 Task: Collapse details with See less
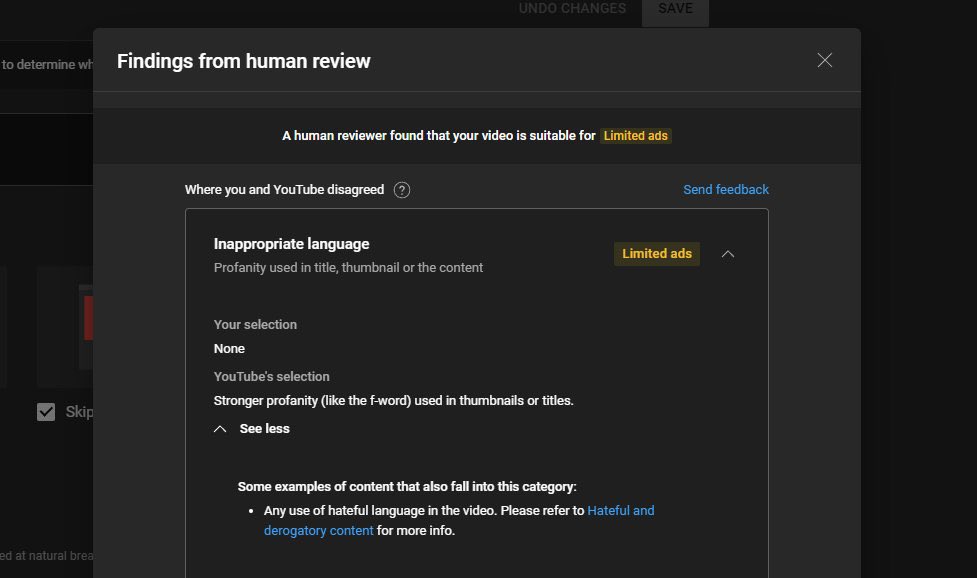(x=252, y=429)
